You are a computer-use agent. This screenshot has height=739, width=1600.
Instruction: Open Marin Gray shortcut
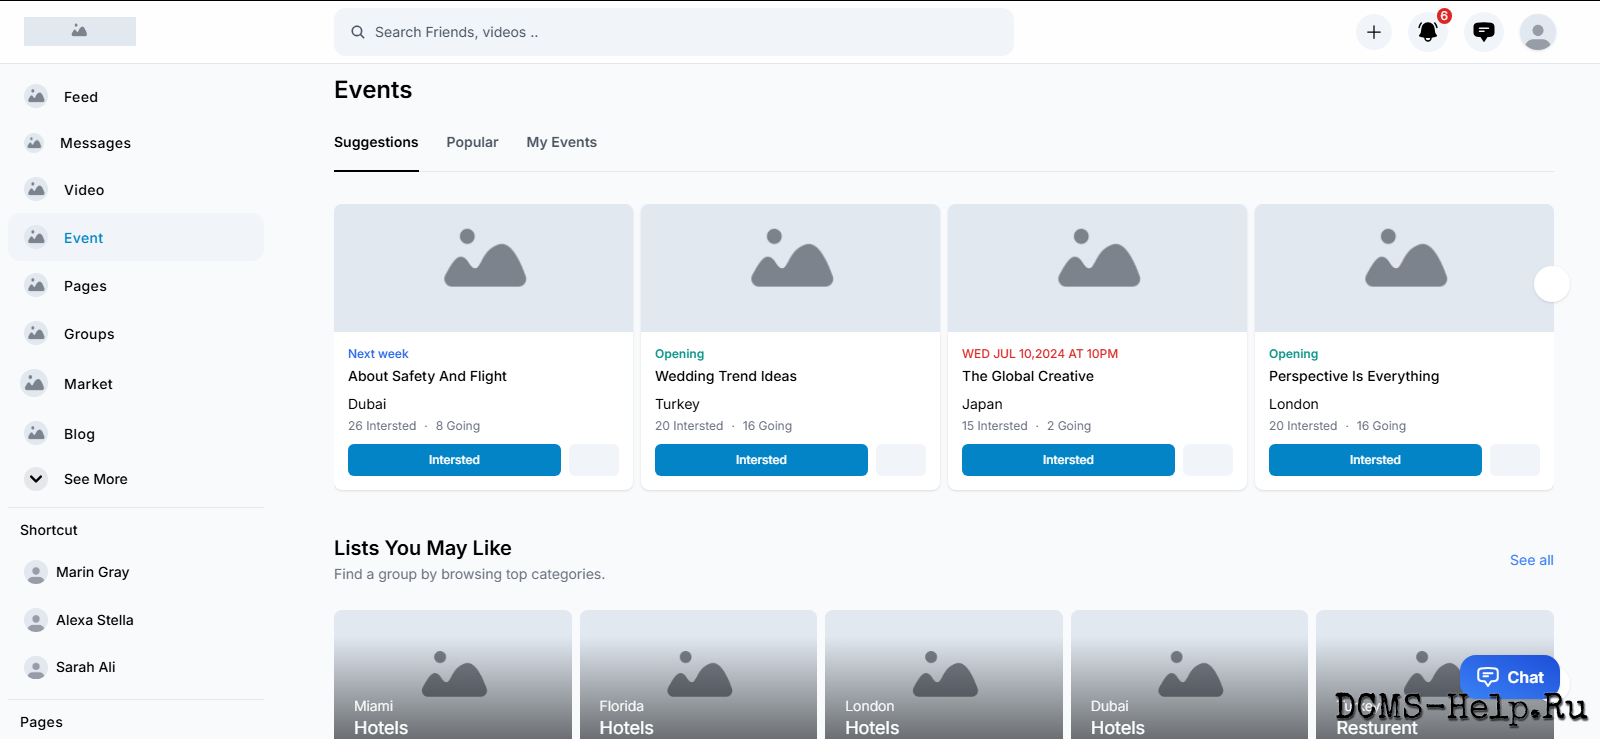pos(92,572)
